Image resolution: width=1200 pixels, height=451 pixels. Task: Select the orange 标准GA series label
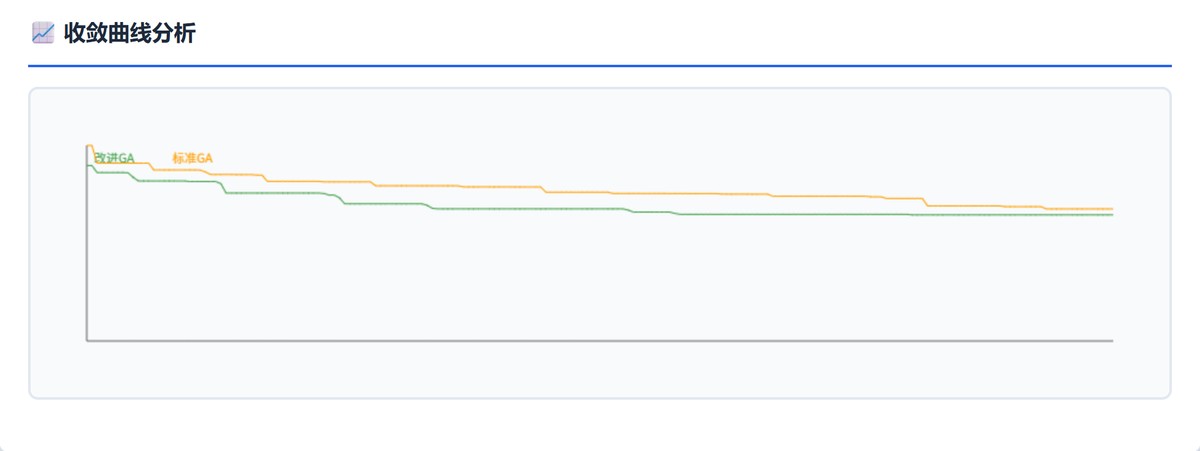pyautogui.click(x=192, y=158)
